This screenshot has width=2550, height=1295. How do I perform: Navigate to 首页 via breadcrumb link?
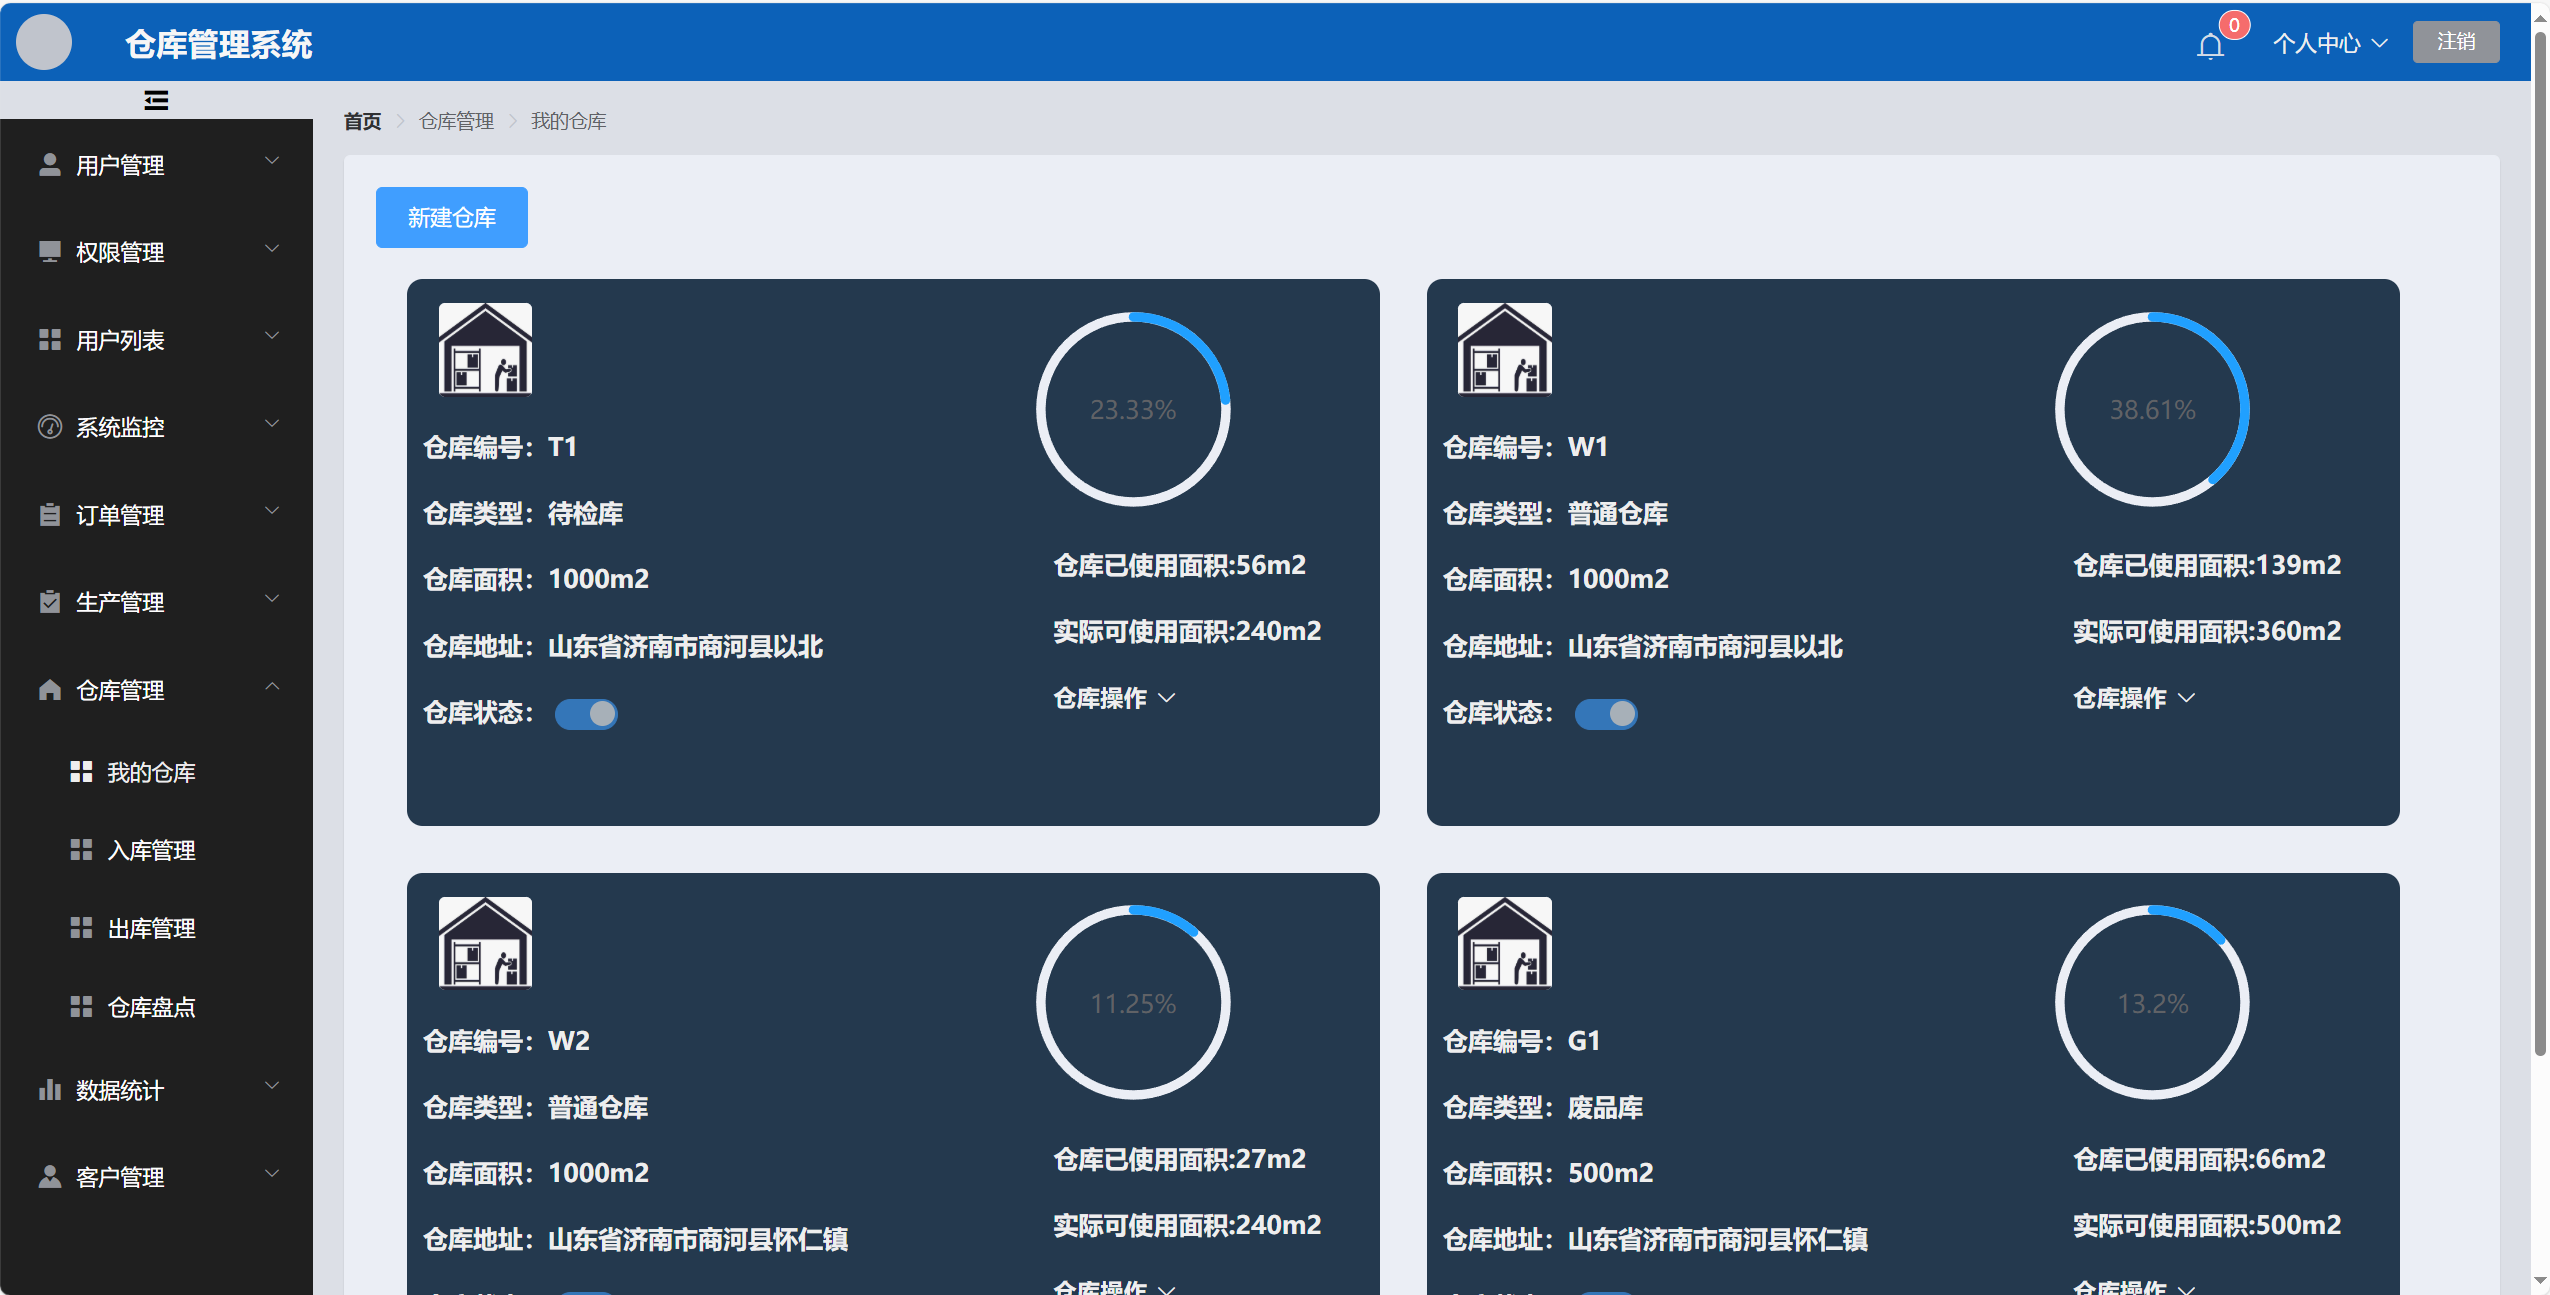pyautogui.click(x=361, y=120)
